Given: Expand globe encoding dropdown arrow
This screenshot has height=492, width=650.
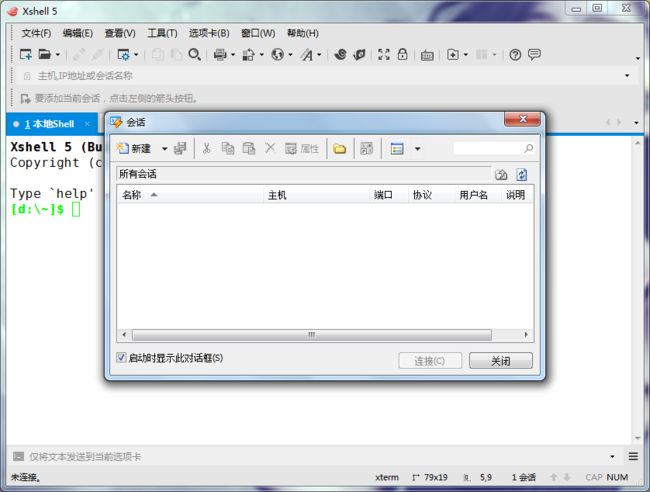Looking at the screenshot, I should point(290,54).
